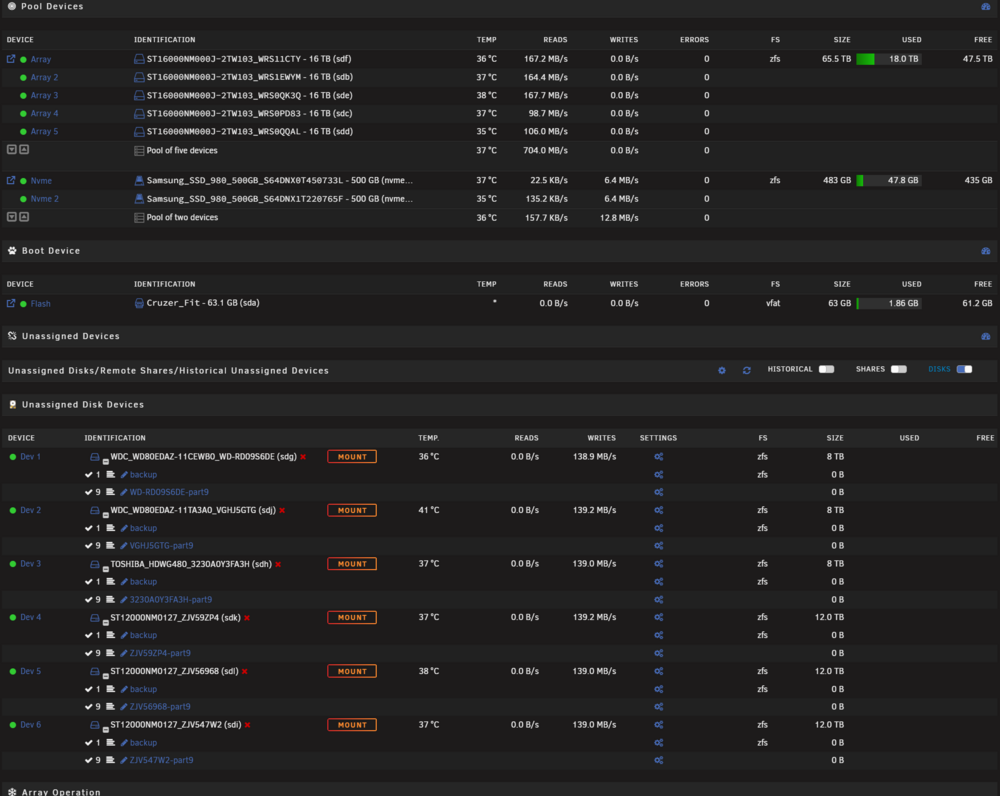Click SSD icon for Samsung S64DNX0T450733L

tap(139, 181)
